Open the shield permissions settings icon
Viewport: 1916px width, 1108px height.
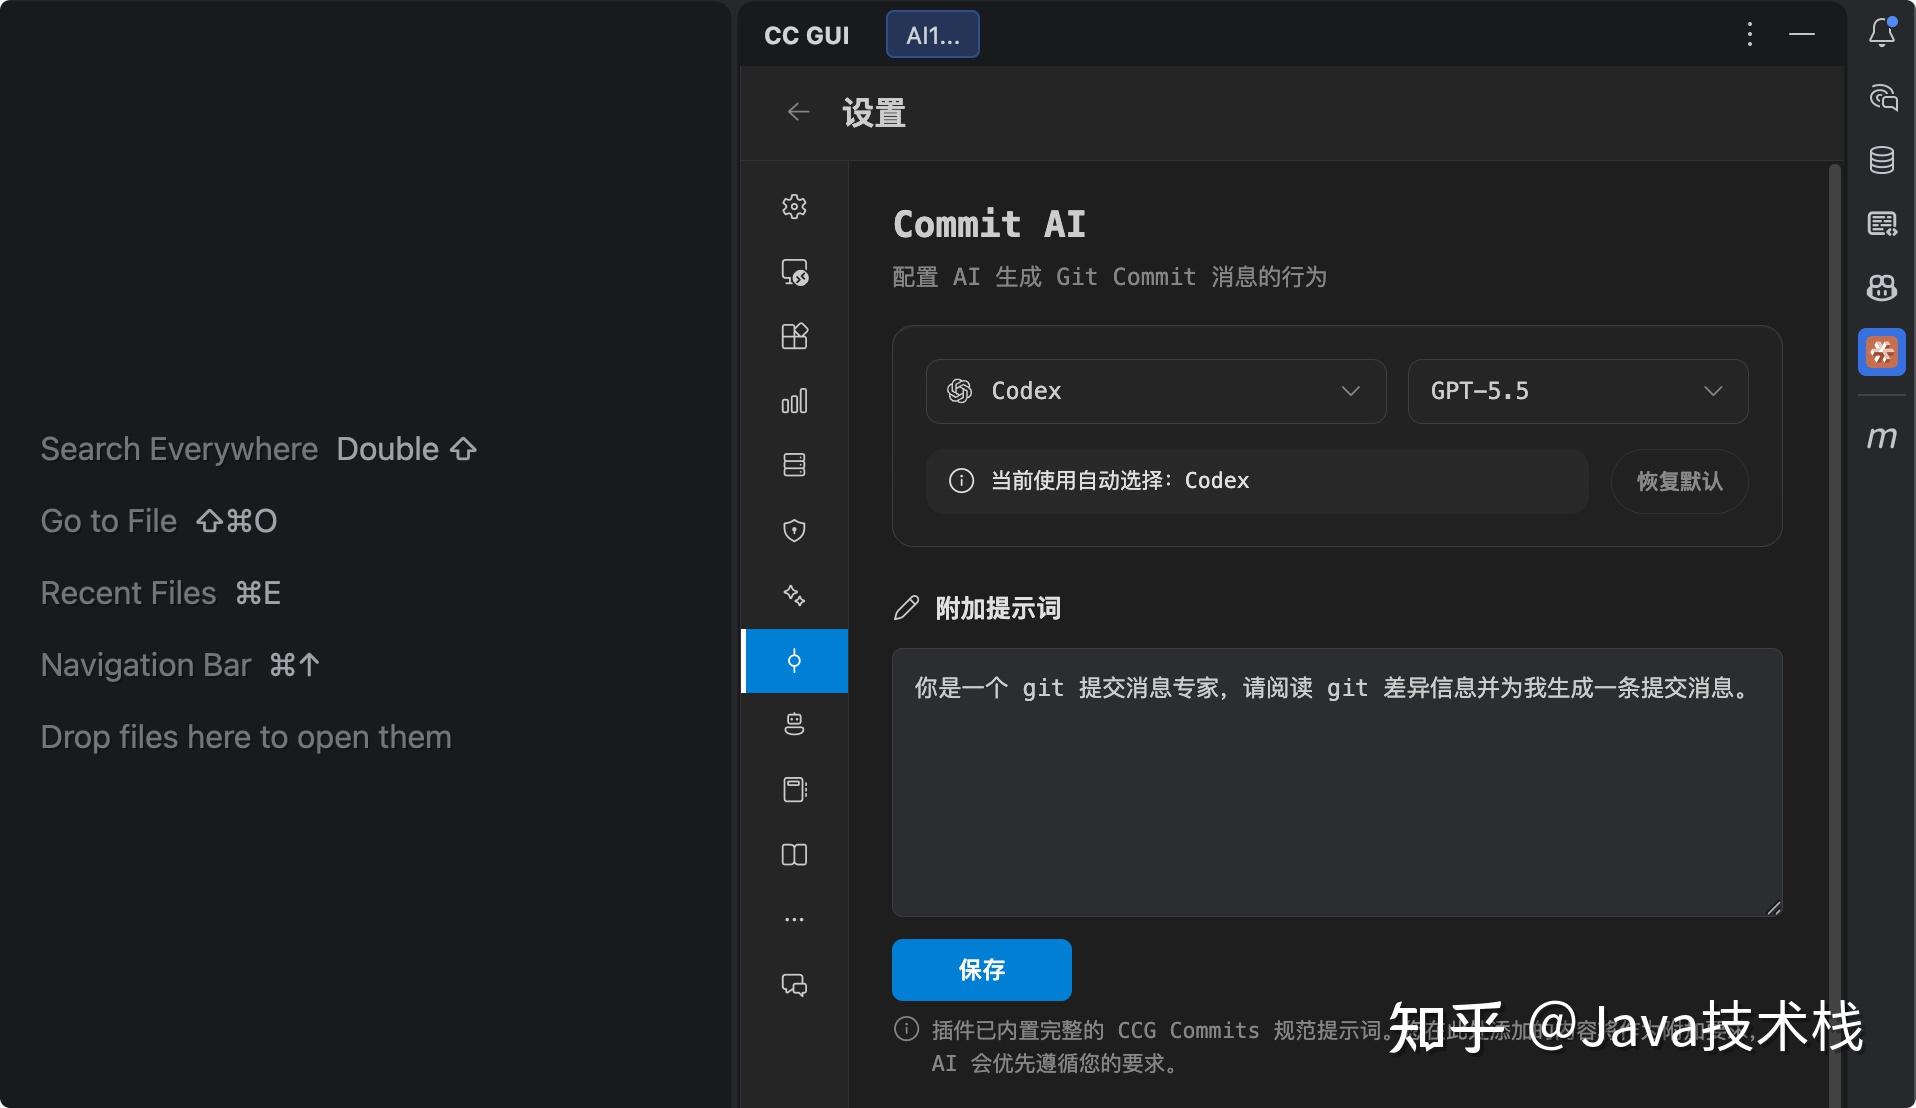point(794,530)
